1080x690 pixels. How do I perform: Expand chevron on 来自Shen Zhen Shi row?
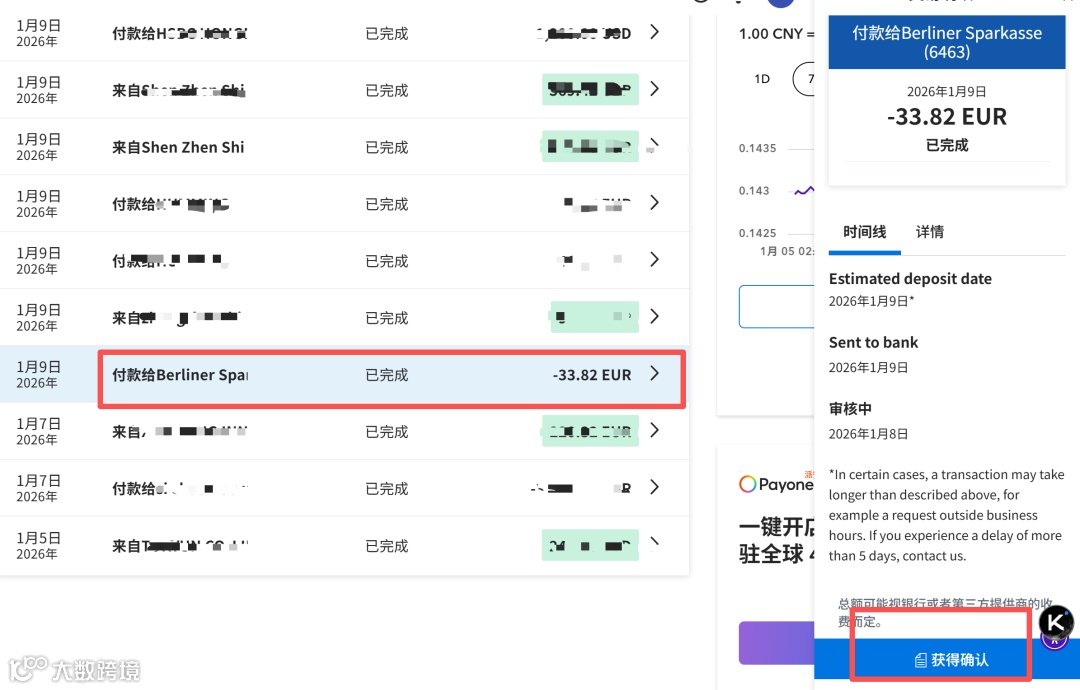point(654,145)
